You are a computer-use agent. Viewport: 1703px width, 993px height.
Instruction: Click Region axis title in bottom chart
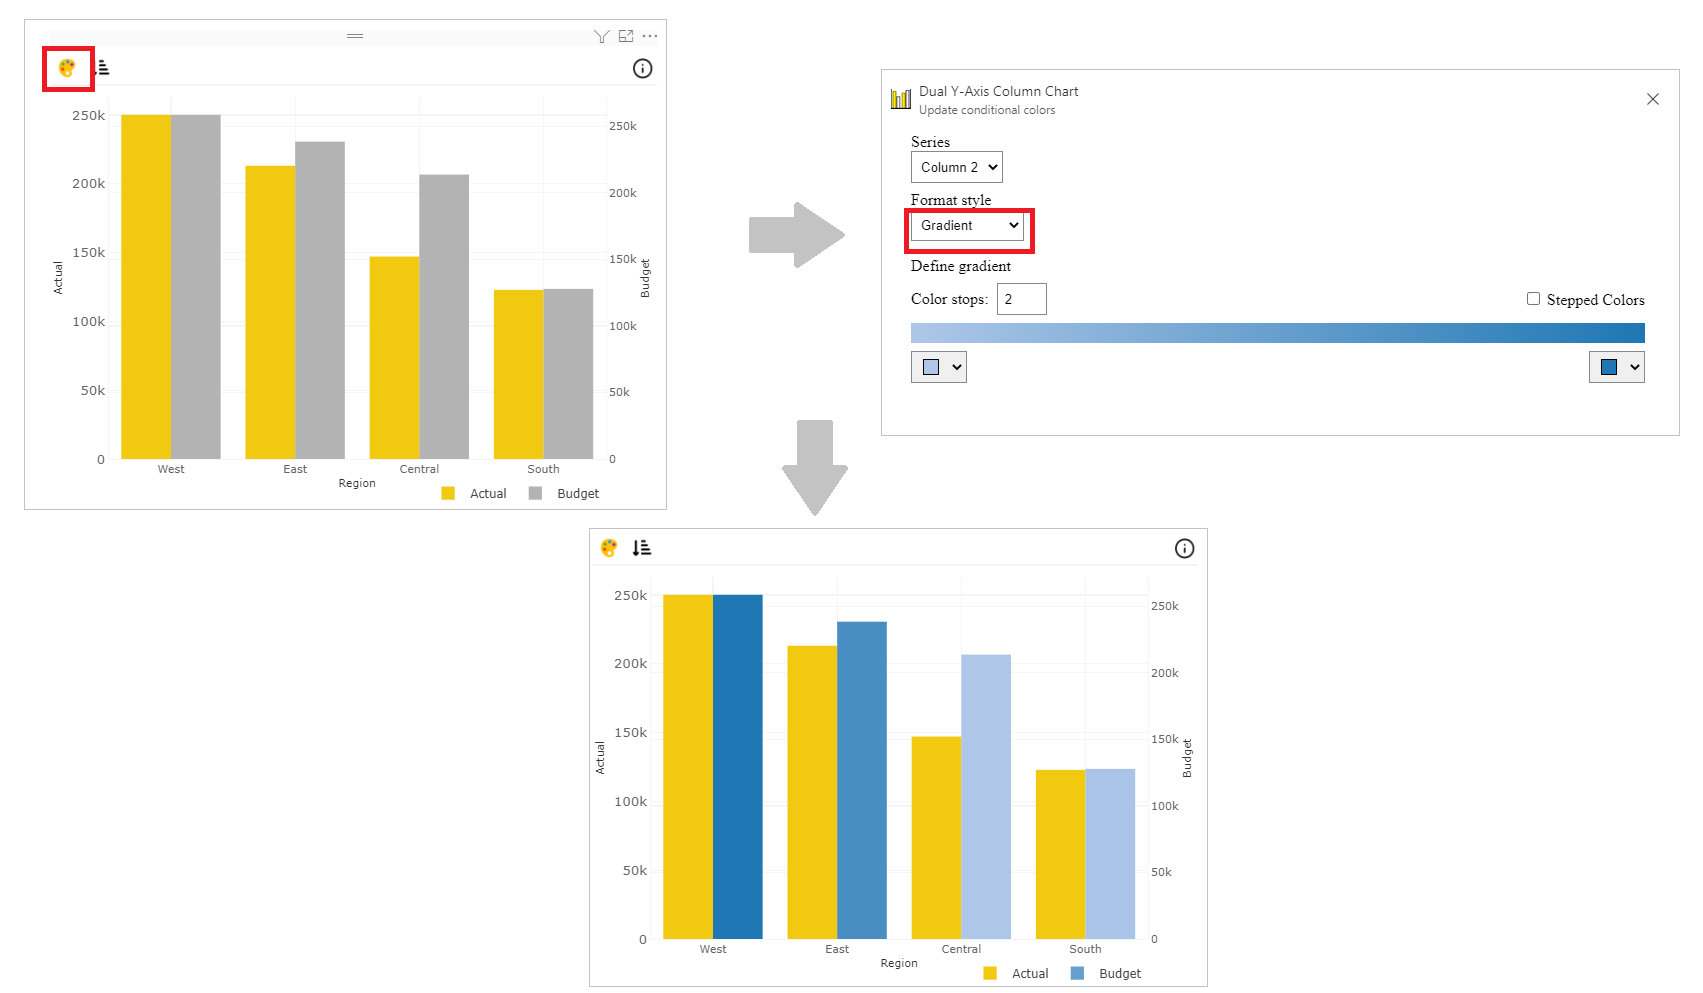tap(899, 963)
